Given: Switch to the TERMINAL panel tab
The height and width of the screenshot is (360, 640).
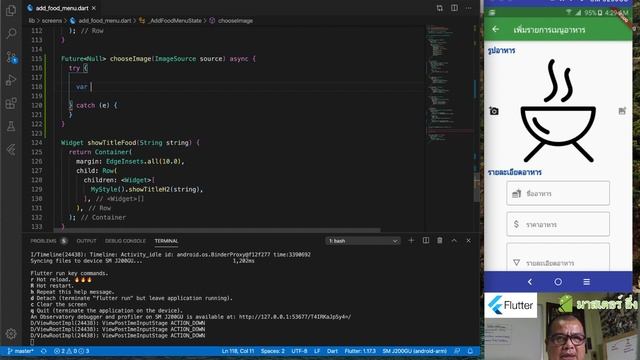Looking at the screenshot, I should 166,241.
